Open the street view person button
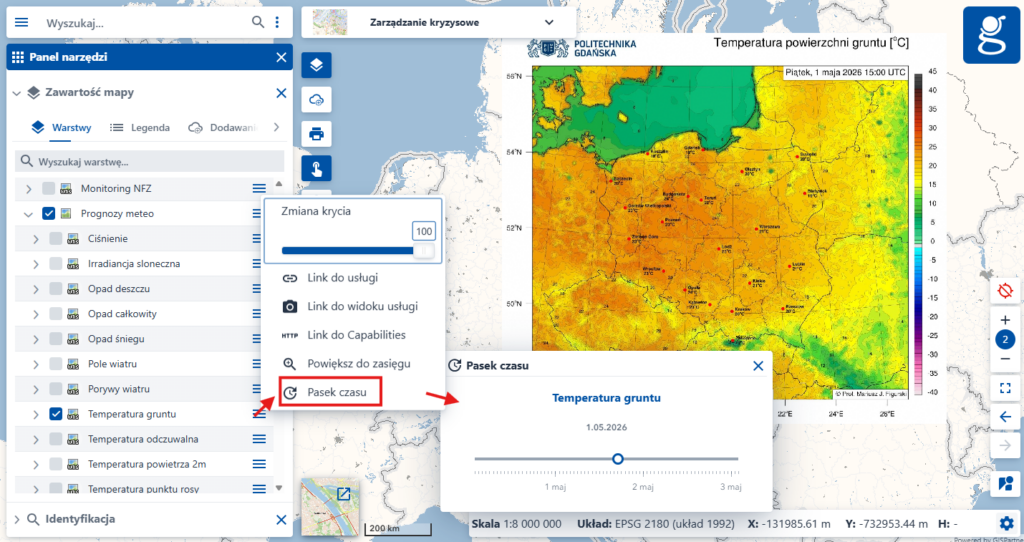 (x=1005, y=485)
